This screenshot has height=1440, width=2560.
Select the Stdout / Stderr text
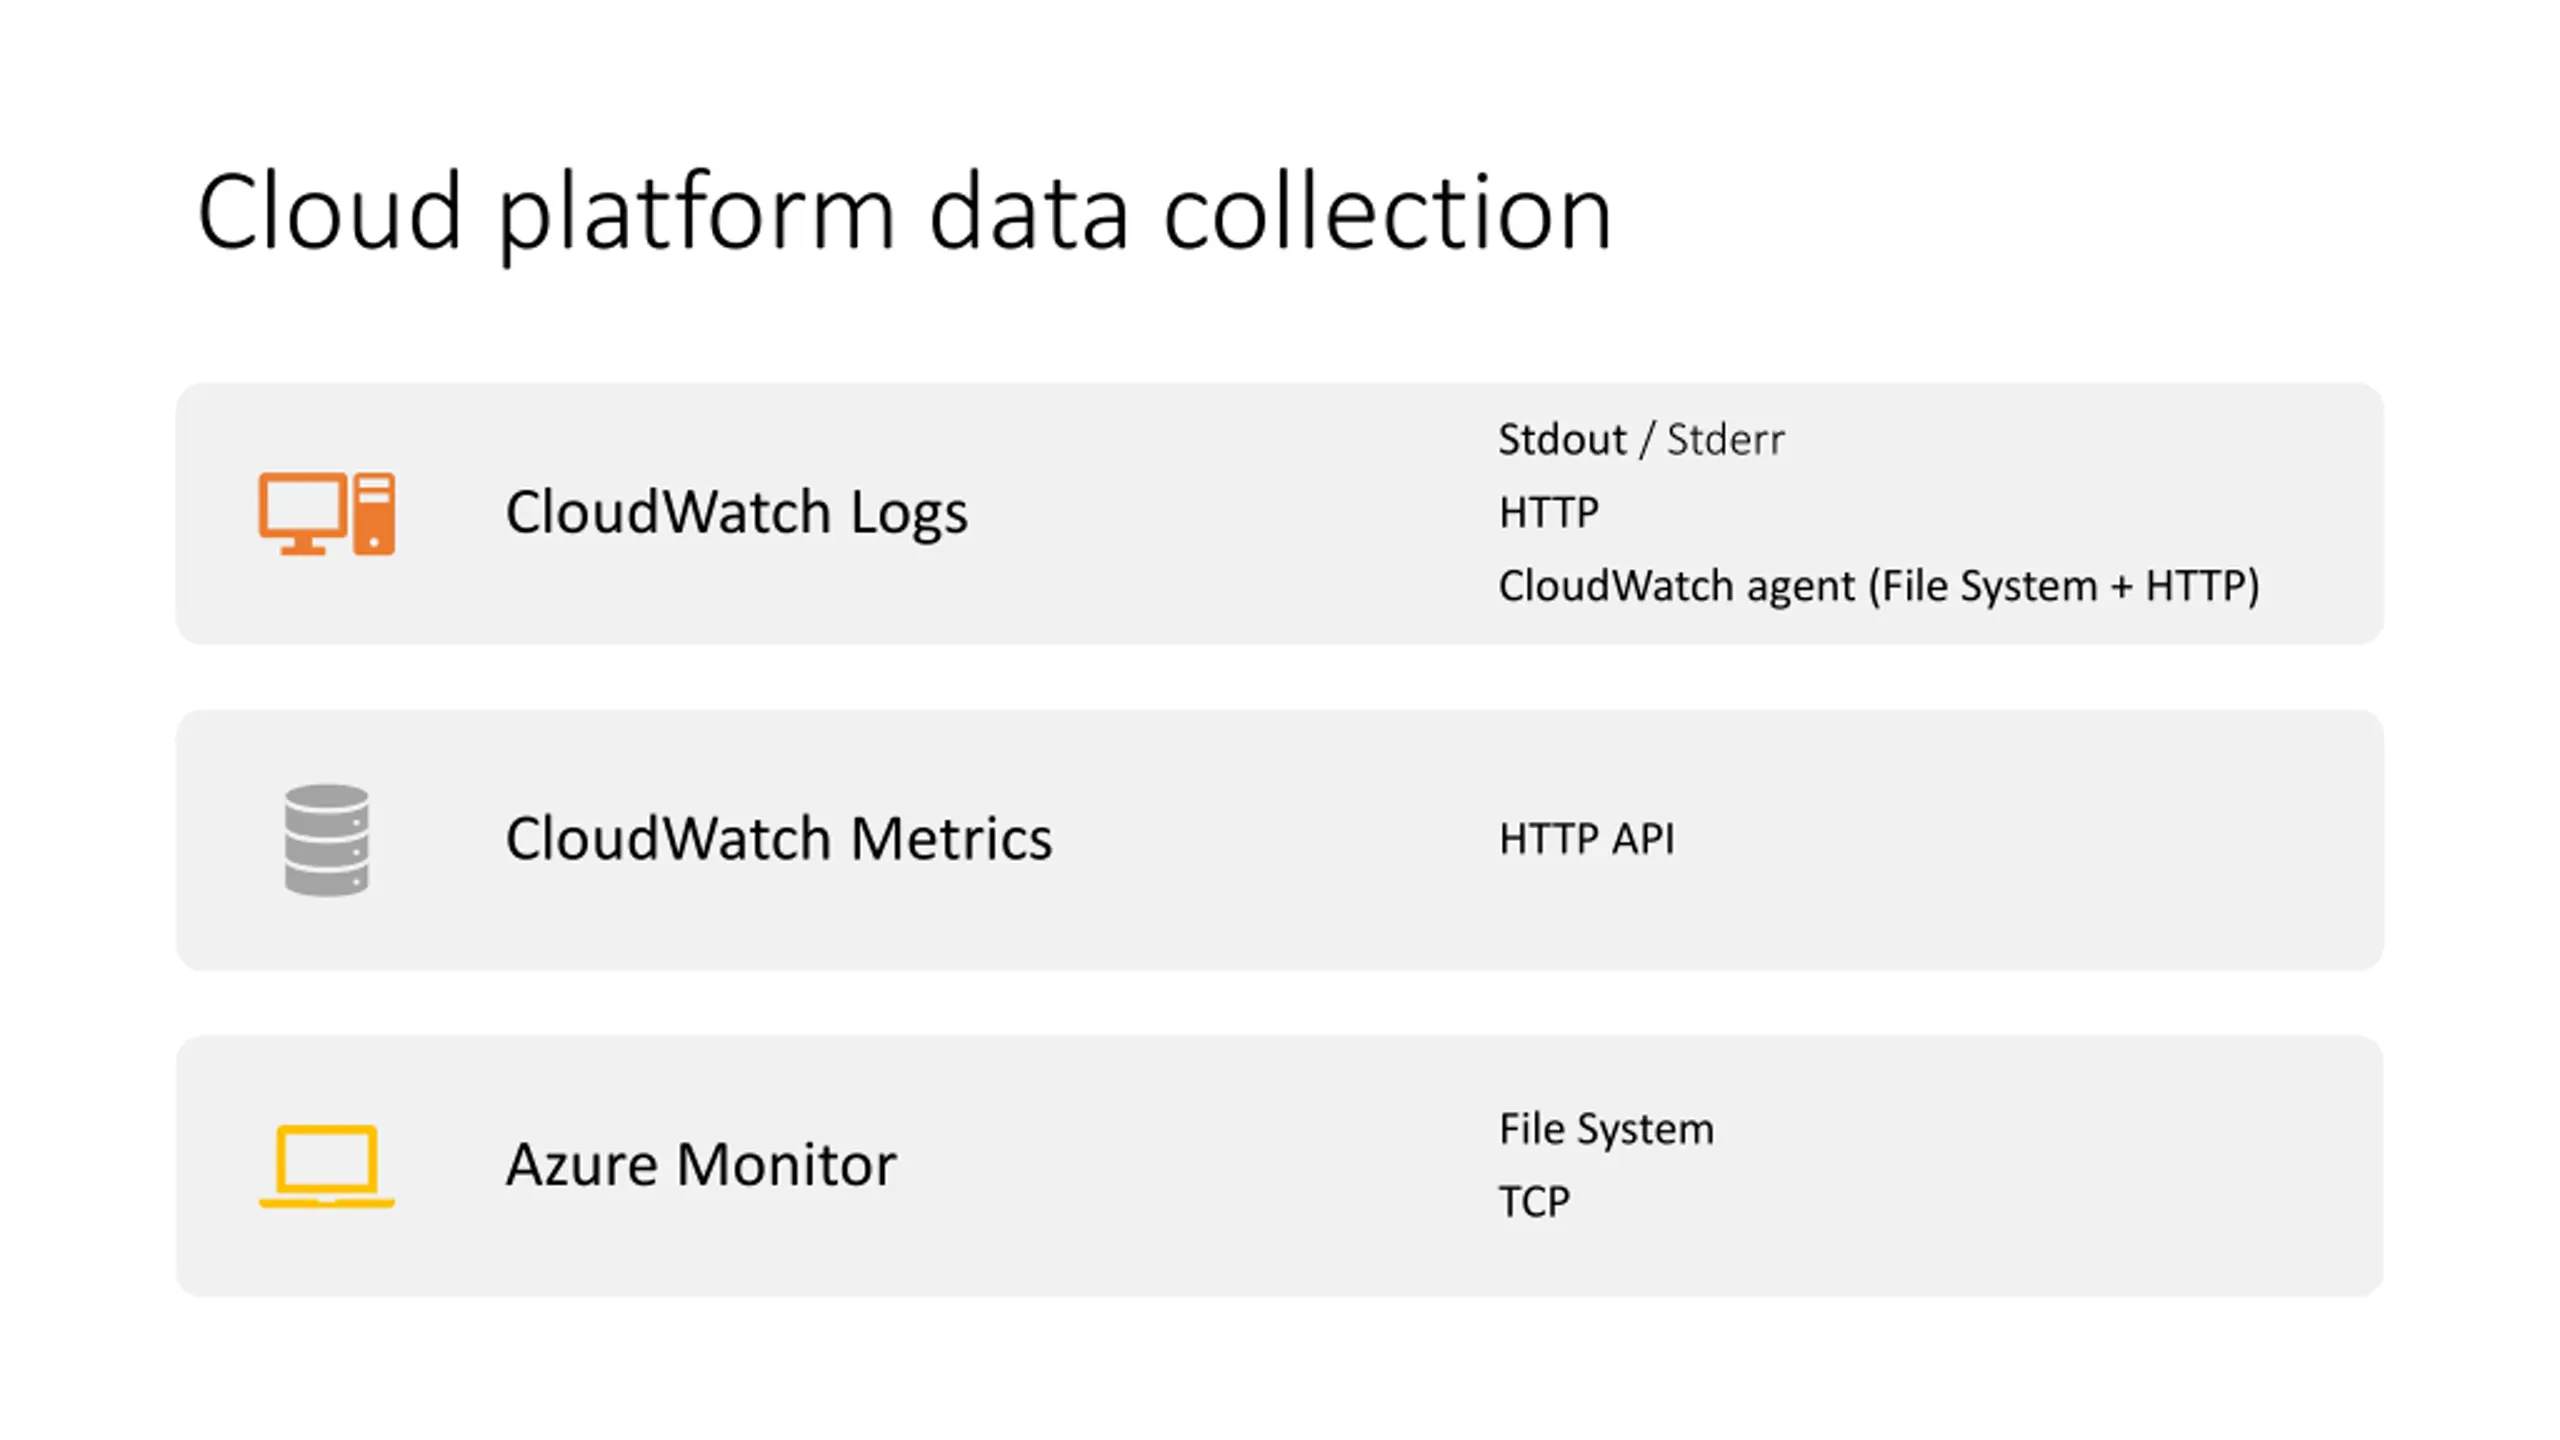tap(1641, 440)
